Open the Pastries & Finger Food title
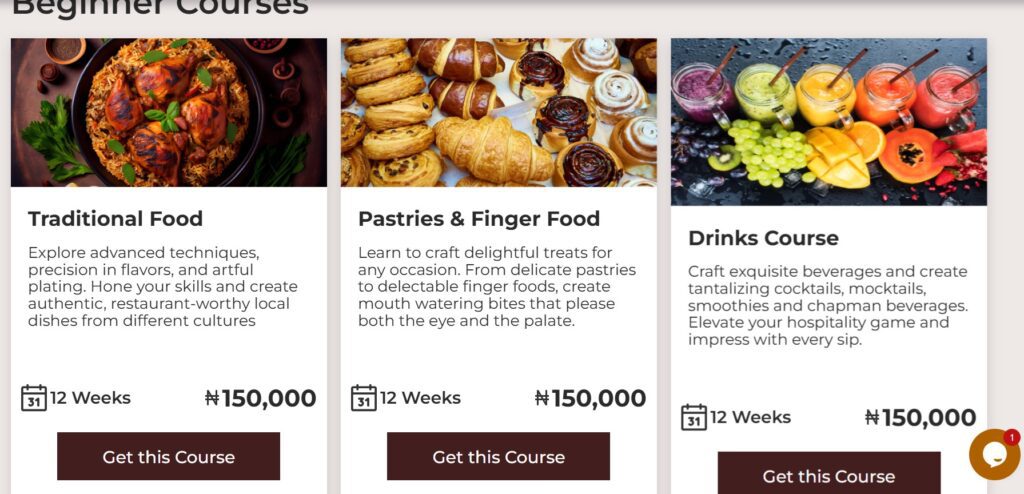The height and width of the screenshot is (494, 1024). (479, 219)
